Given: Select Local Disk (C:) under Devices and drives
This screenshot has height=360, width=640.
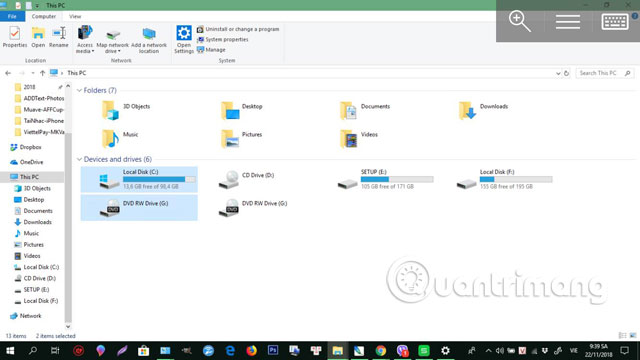Looking at the screenshot, I should (x=139, y=179).
